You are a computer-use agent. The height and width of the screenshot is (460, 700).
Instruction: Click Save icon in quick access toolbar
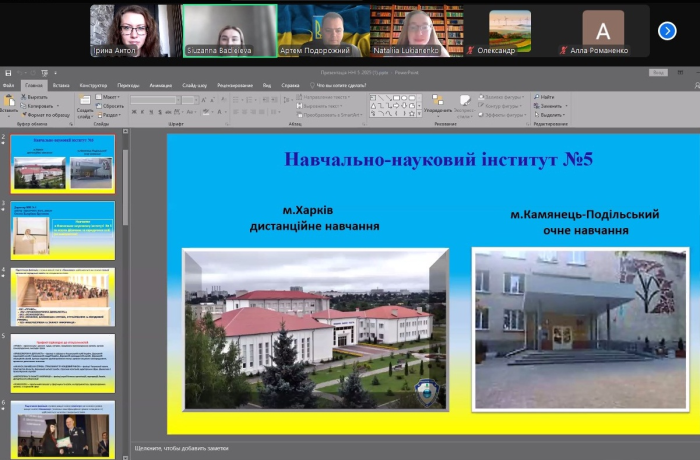coord(8,73)
